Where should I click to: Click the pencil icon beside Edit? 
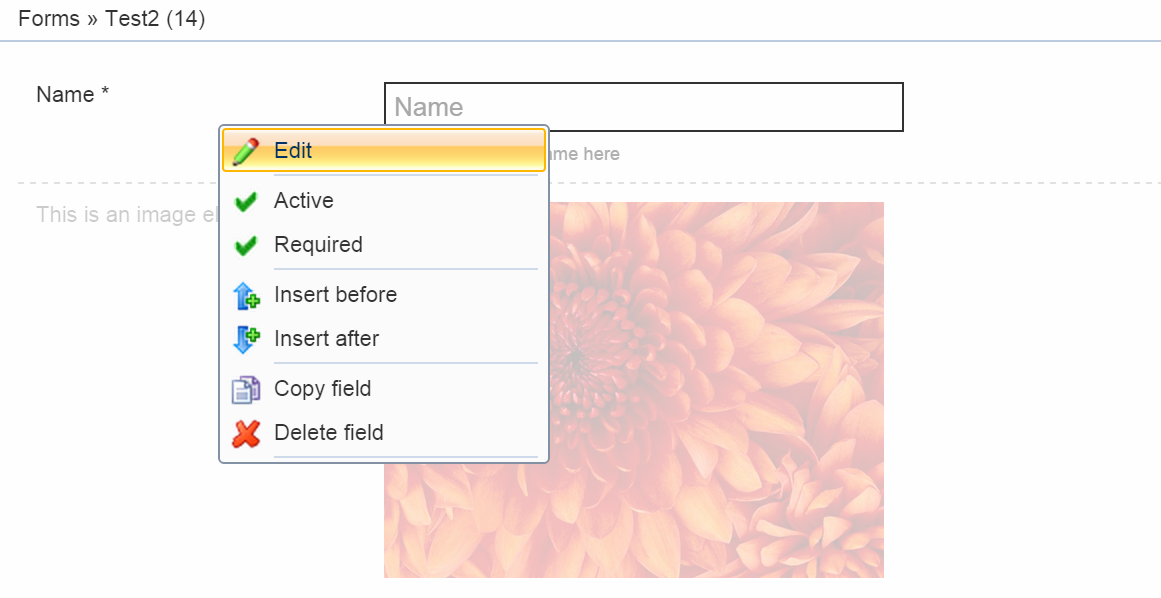[x=245, y=151]
